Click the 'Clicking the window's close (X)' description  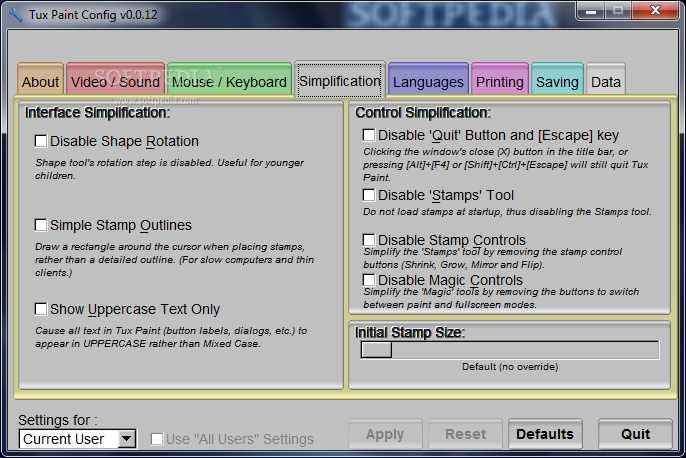click(x=505, y=164)
